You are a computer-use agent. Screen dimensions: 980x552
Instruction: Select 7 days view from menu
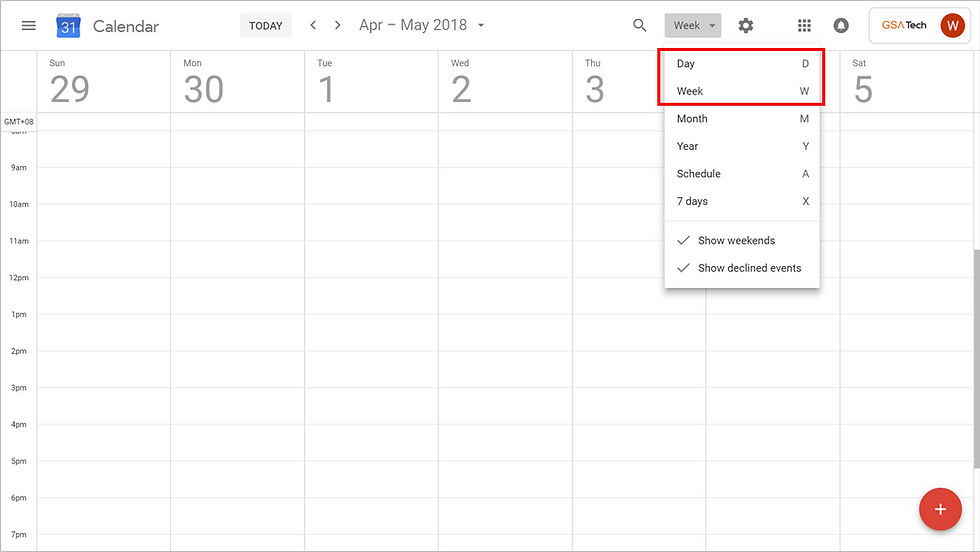742,201
